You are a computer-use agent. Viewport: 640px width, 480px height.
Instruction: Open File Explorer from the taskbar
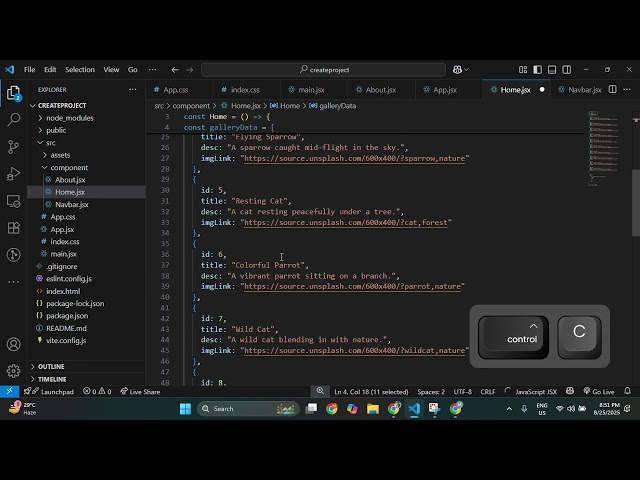point(373,409)
